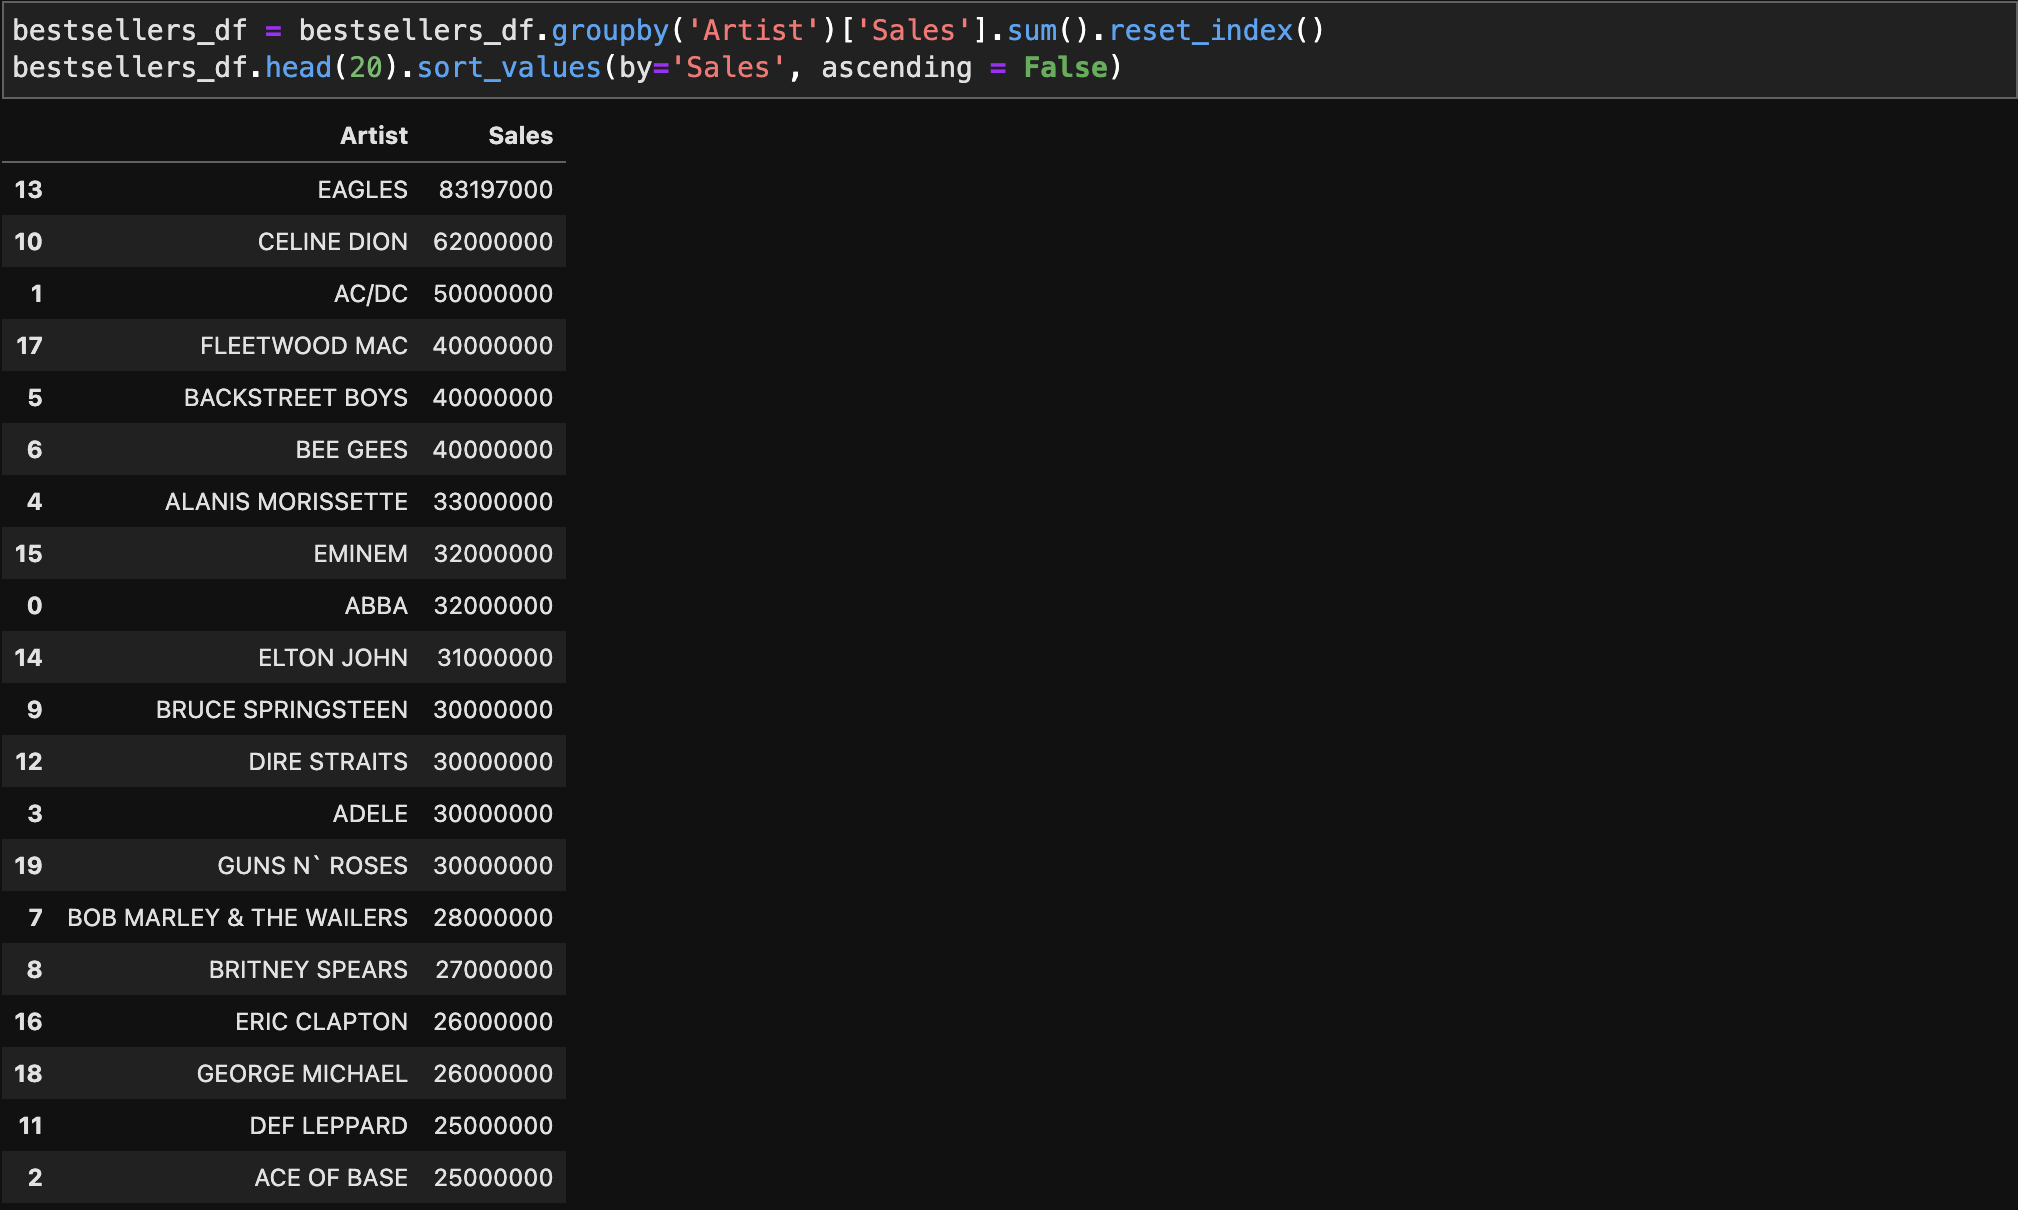Viewport: 2018px width, 1210px height.
Task: Click 'head' in the second code line
Action: pos(298,67)
